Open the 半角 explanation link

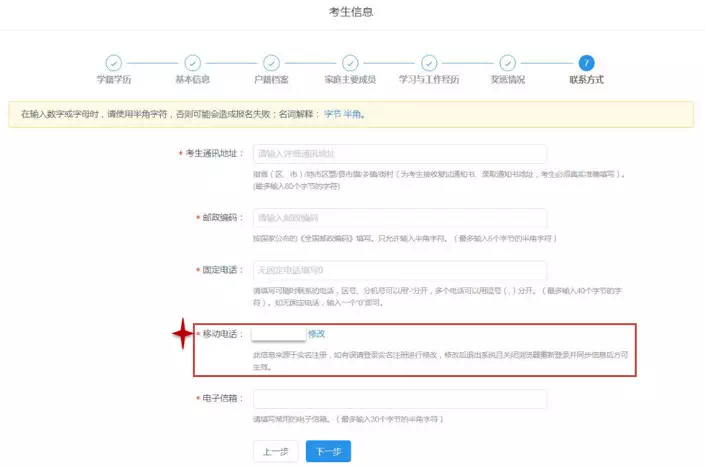click(x=353, y=114)
